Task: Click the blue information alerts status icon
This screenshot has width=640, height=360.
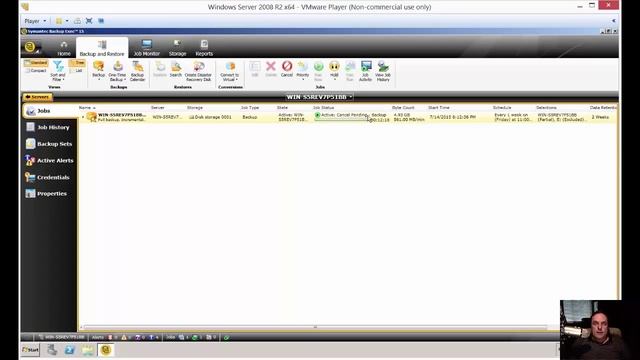Action: click(151, 337)
